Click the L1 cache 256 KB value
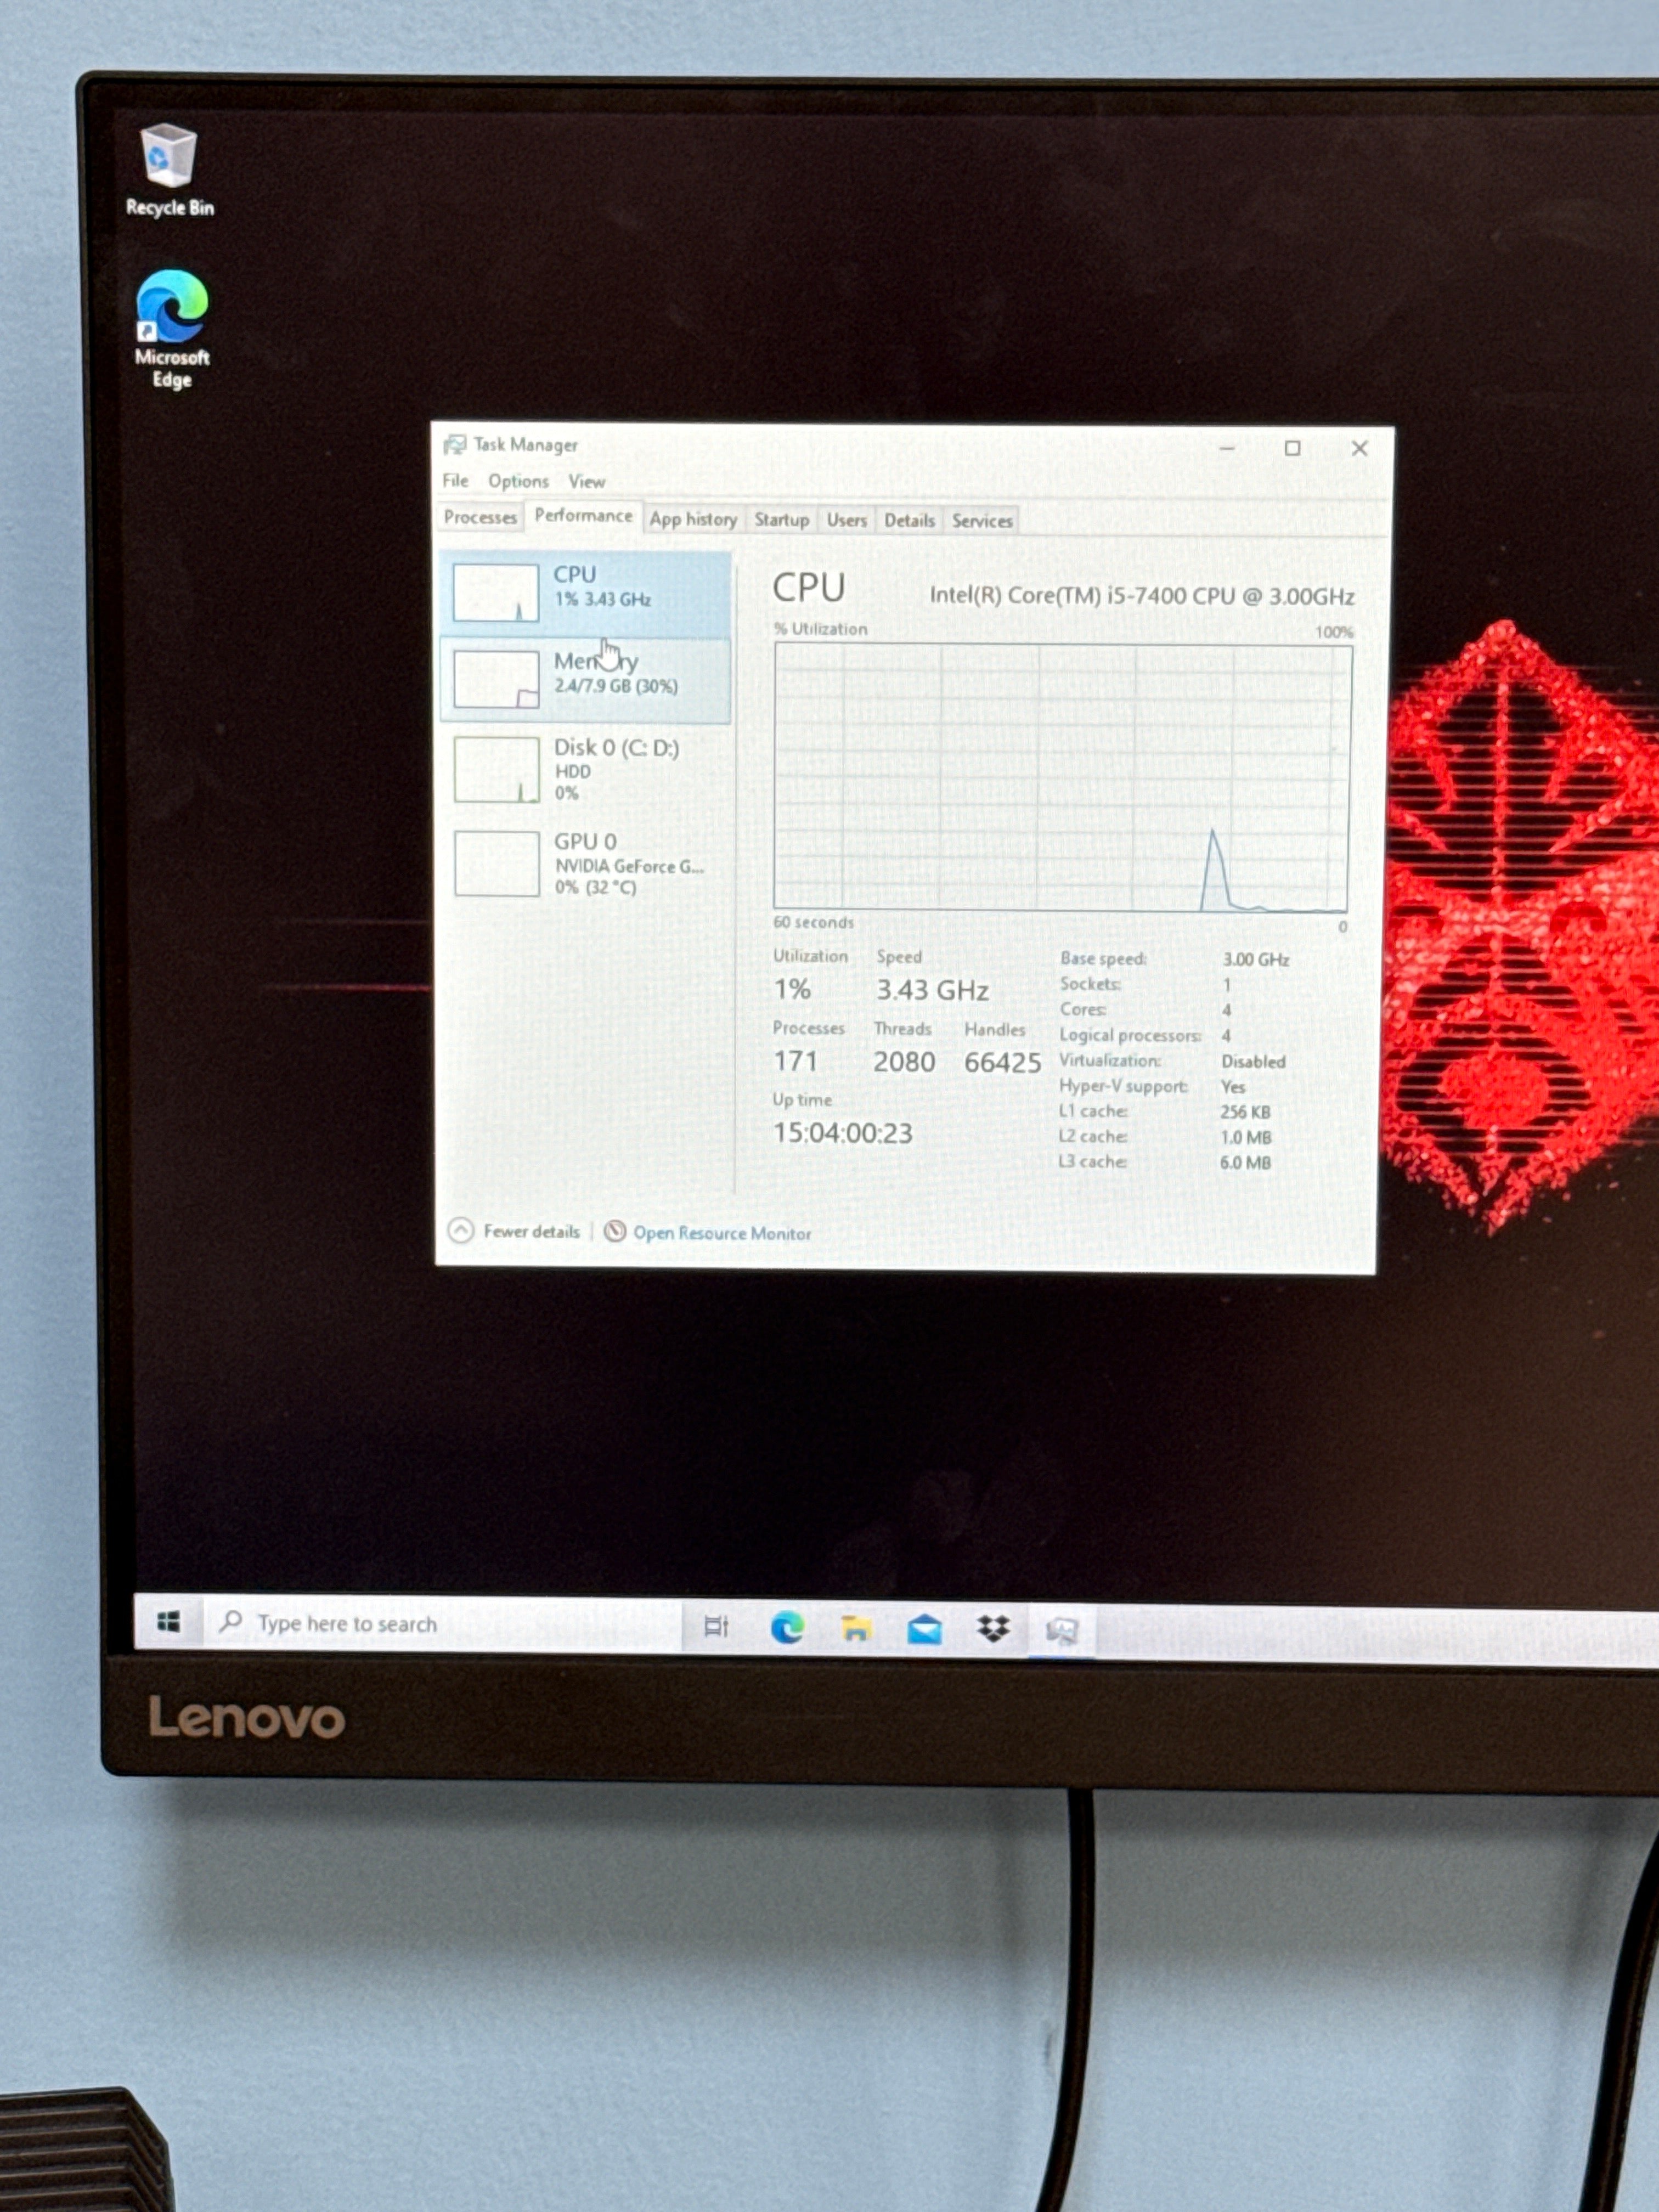The height and width of the screenshot is (2212, 1659). point(1245,1112)
